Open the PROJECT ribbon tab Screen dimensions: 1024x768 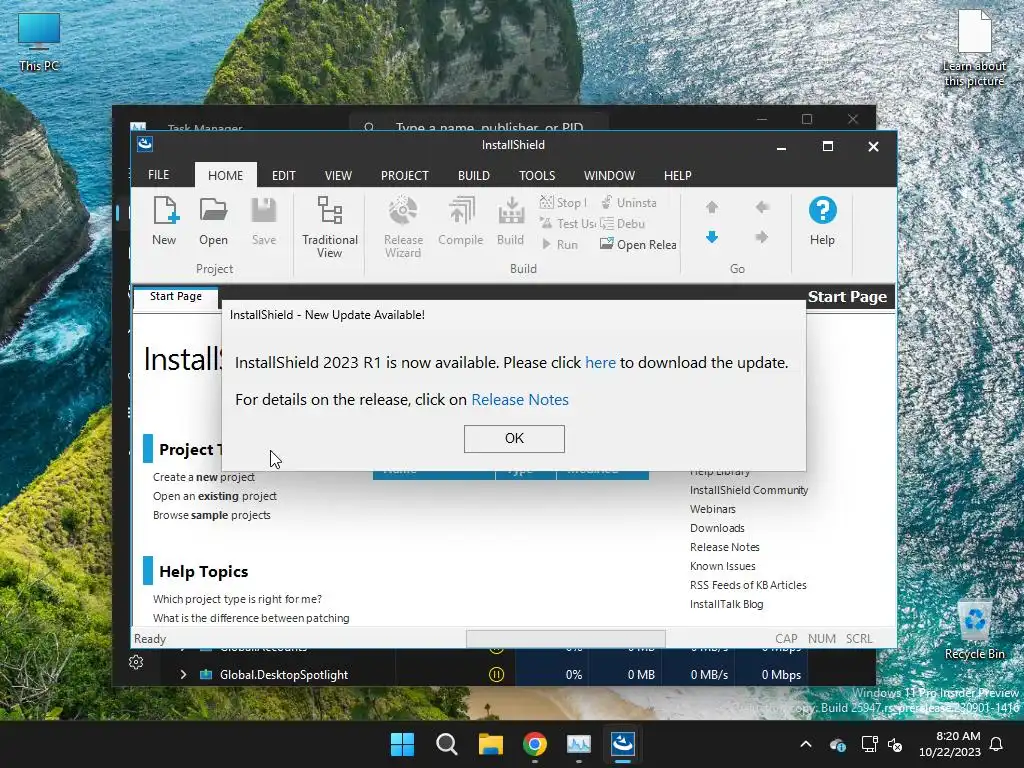[405, 175]
